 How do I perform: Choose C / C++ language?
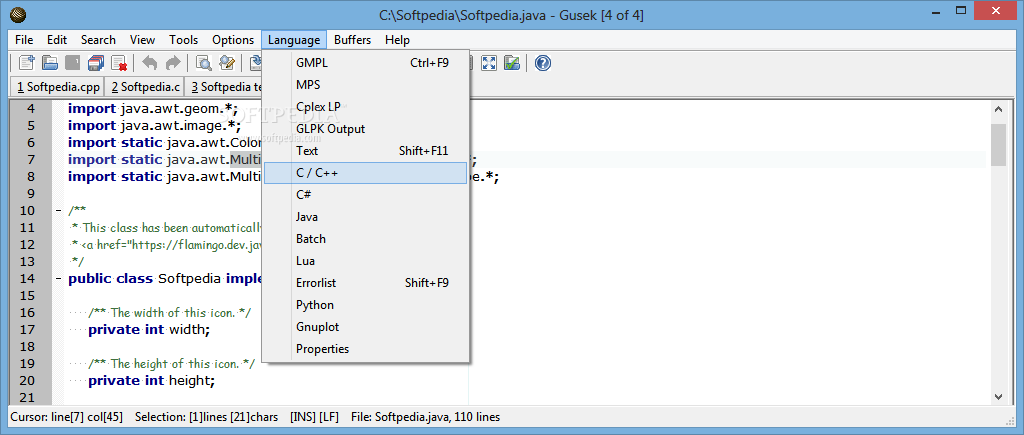click(x=365, y=173)
